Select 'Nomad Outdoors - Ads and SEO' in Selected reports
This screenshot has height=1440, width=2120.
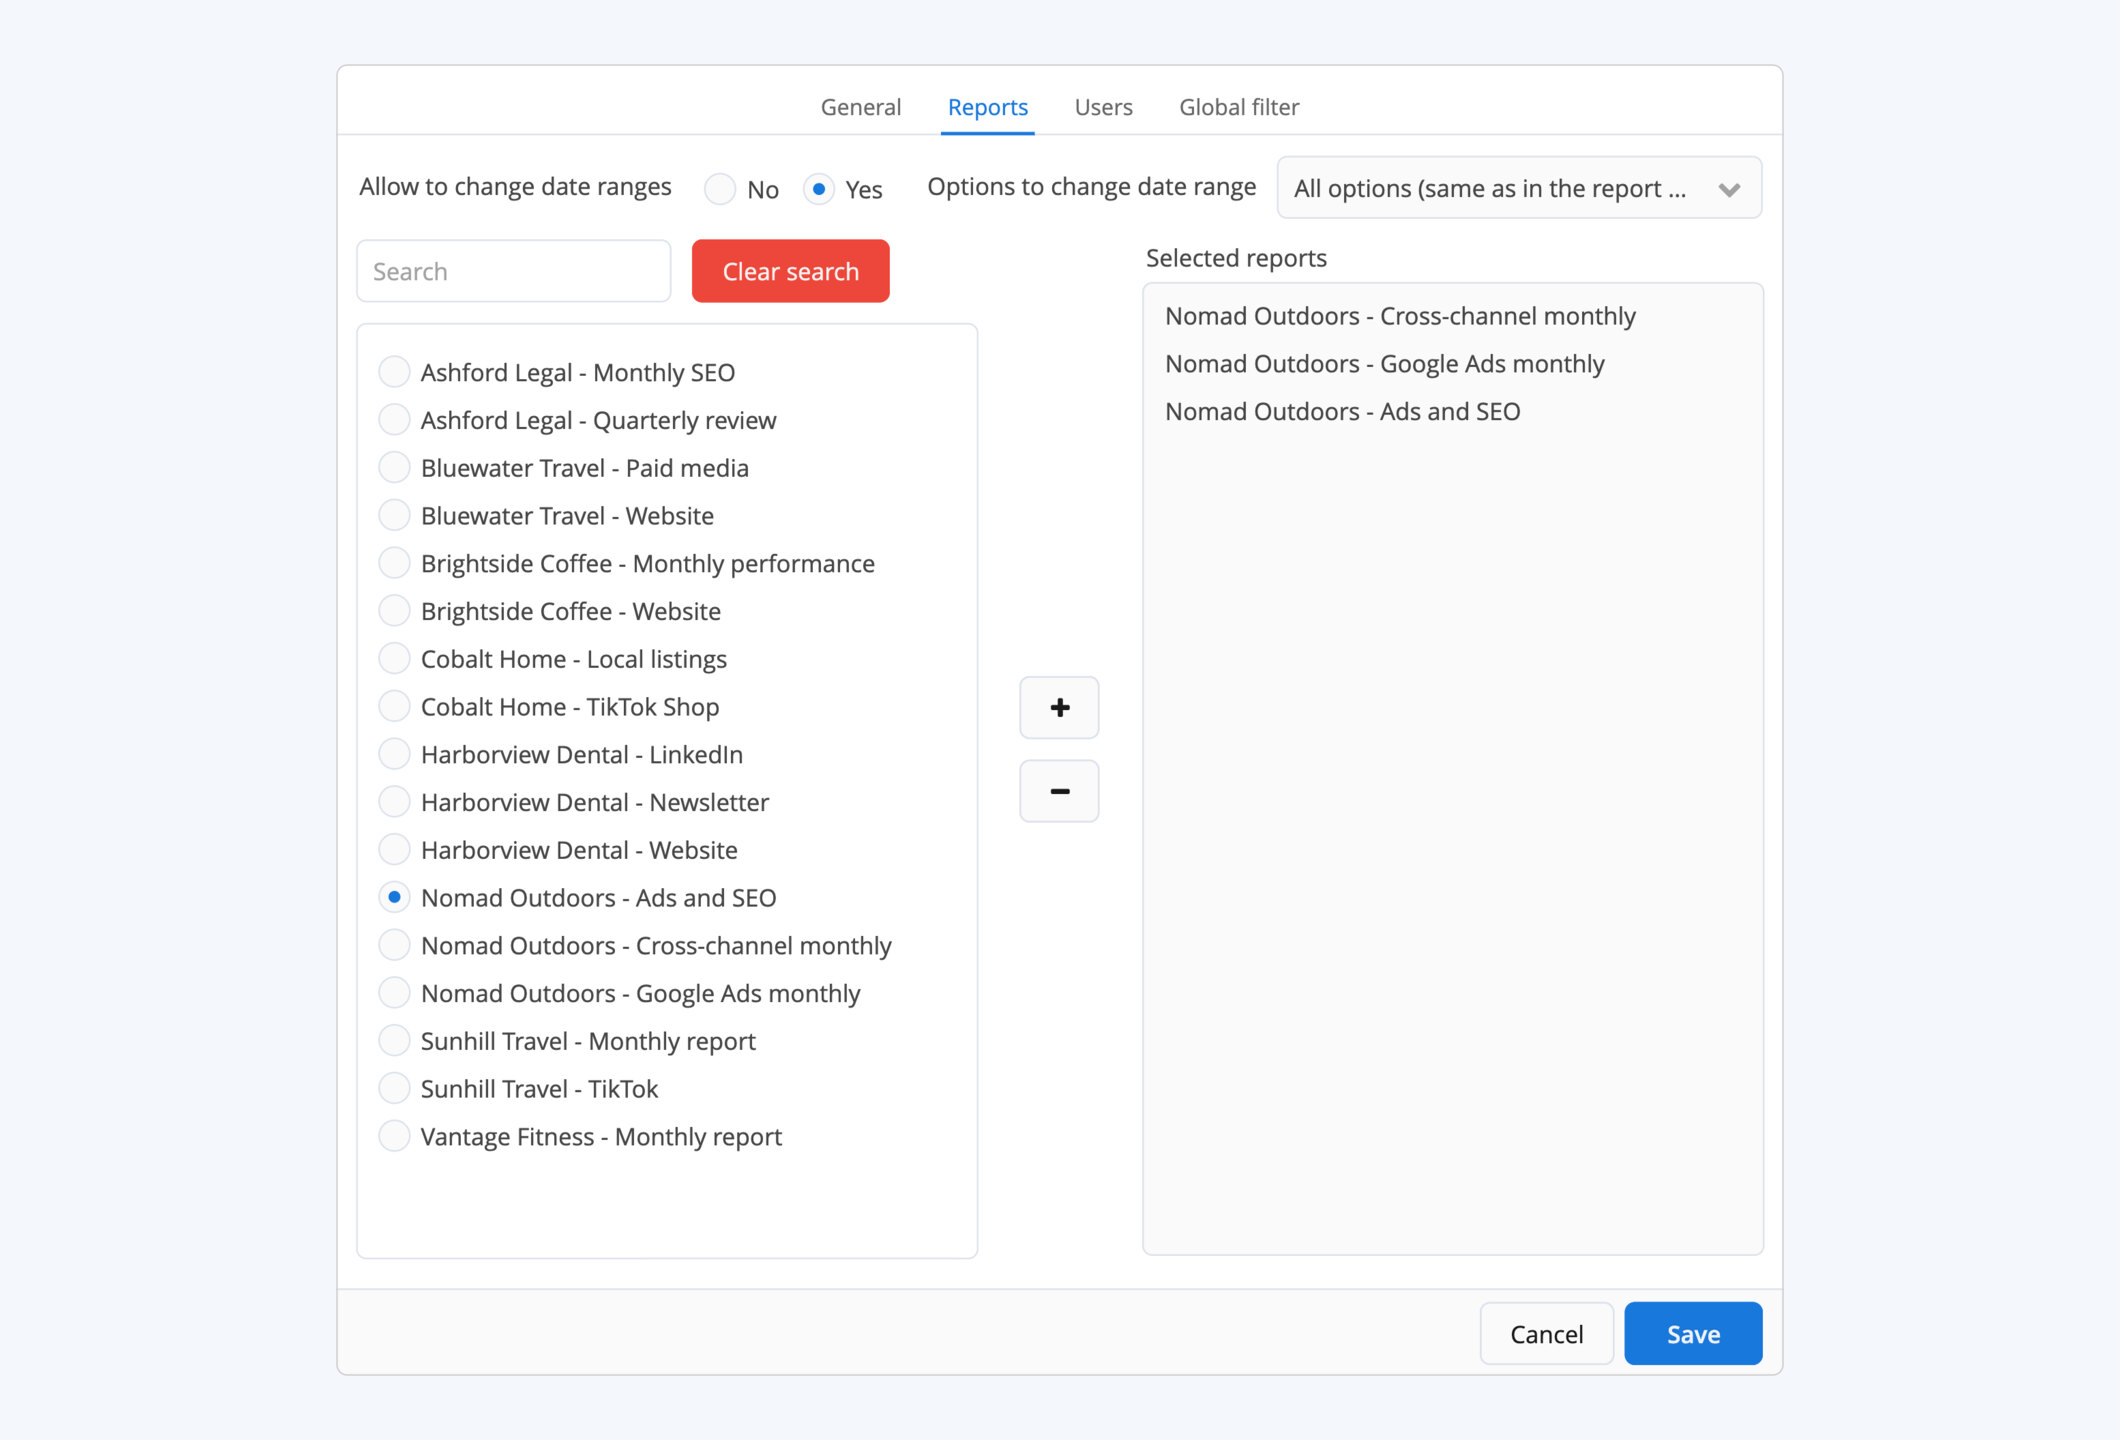[1342, 411]
